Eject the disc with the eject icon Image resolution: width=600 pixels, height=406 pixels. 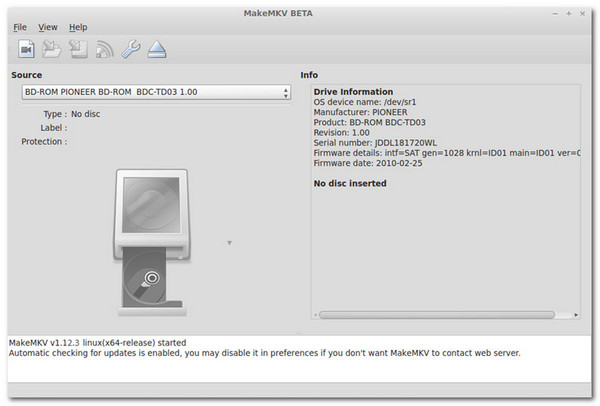(x=157, y=49)
